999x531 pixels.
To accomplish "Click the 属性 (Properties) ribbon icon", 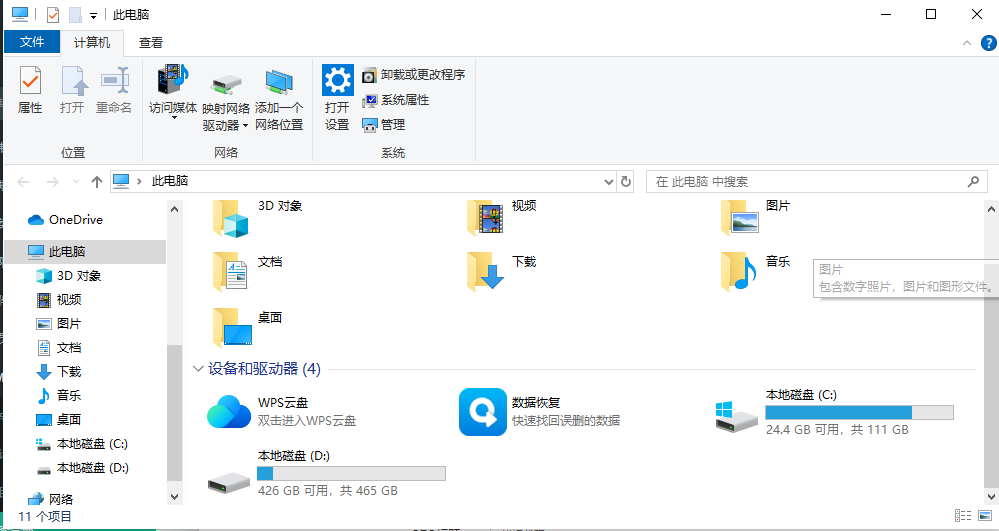I will [30, 90].
